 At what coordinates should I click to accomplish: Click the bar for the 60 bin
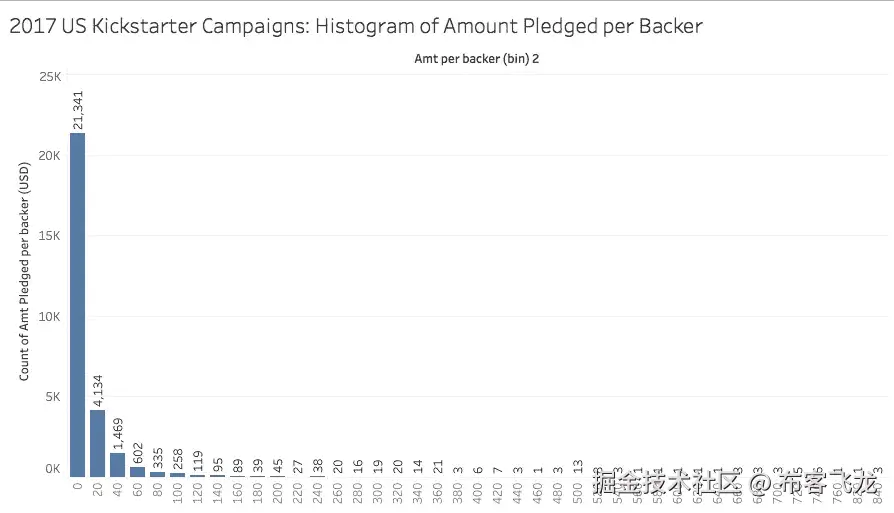[137, 472]
